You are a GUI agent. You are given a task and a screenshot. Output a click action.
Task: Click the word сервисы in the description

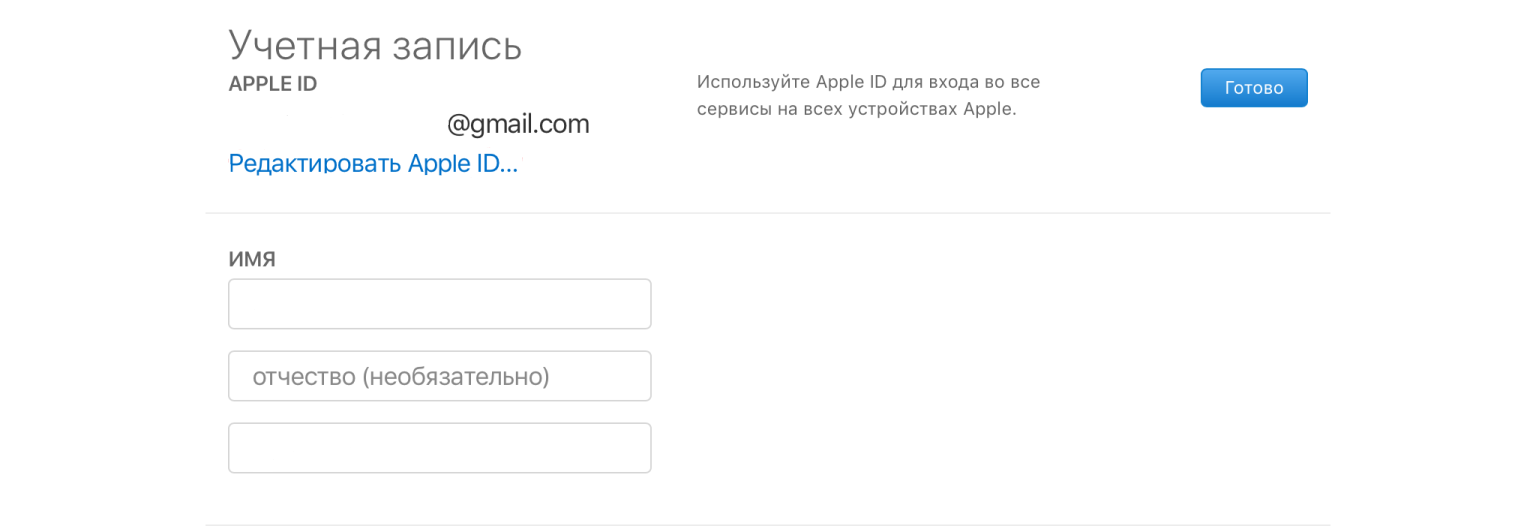click(x=733, y=109)
